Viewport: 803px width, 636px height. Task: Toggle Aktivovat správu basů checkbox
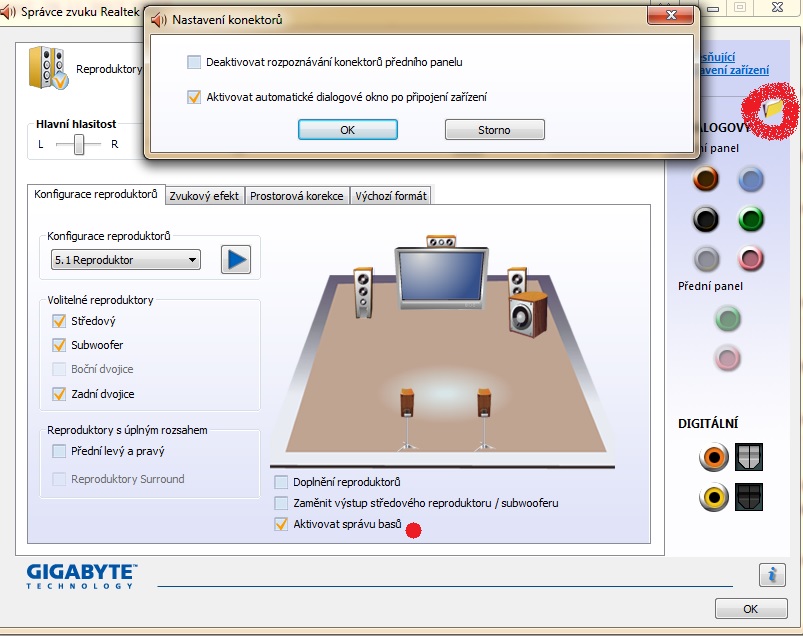tap(281, 524)
